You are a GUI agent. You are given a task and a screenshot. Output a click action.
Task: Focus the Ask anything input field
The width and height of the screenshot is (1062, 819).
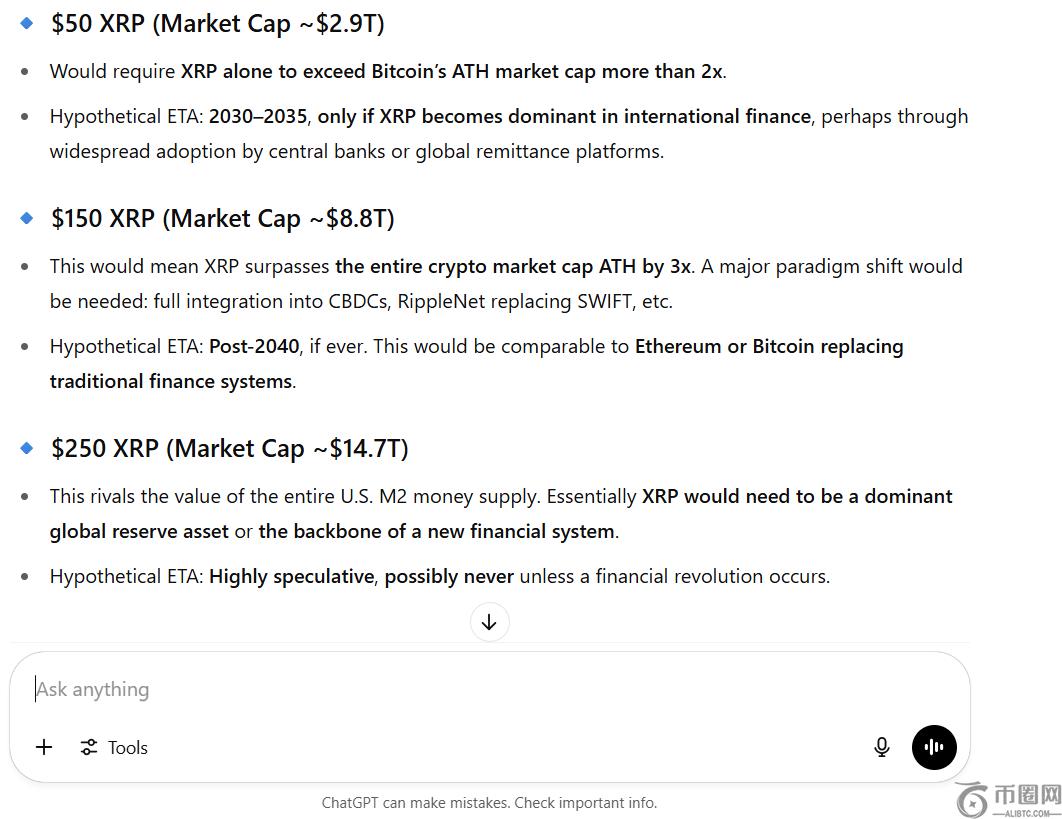click(x=450, y=689)
